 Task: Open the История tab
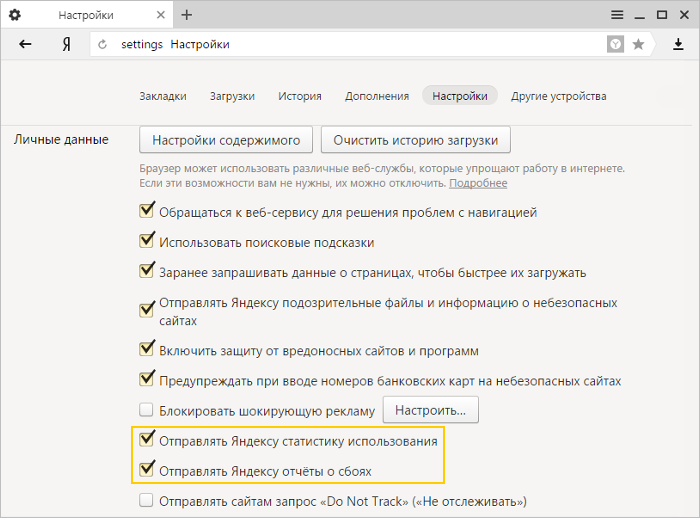300,96
